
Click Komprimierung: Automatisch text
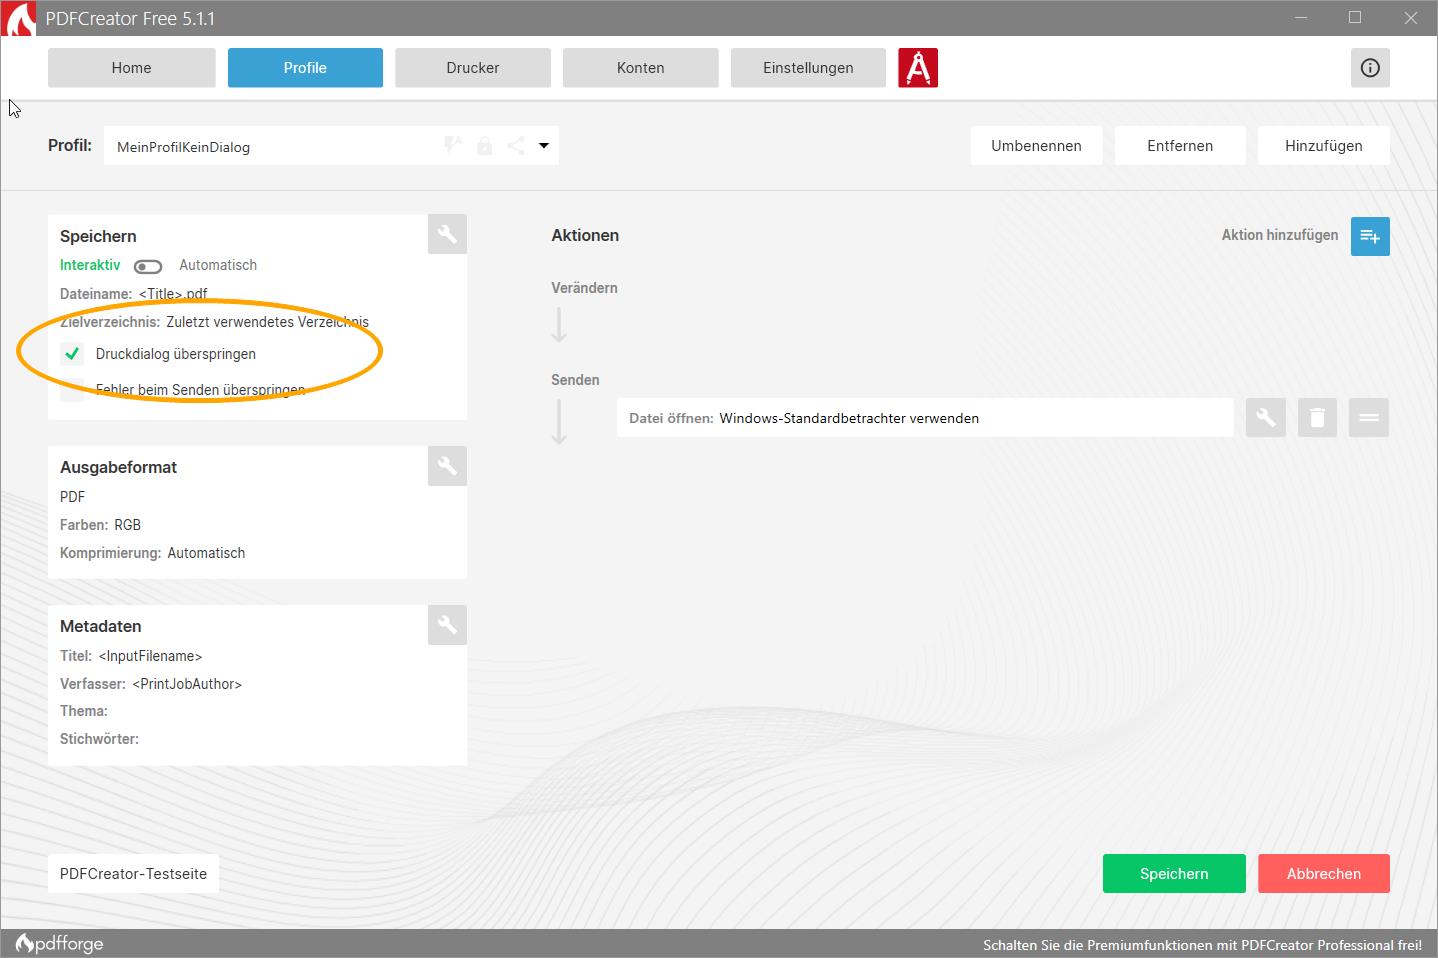coord(152,553)
